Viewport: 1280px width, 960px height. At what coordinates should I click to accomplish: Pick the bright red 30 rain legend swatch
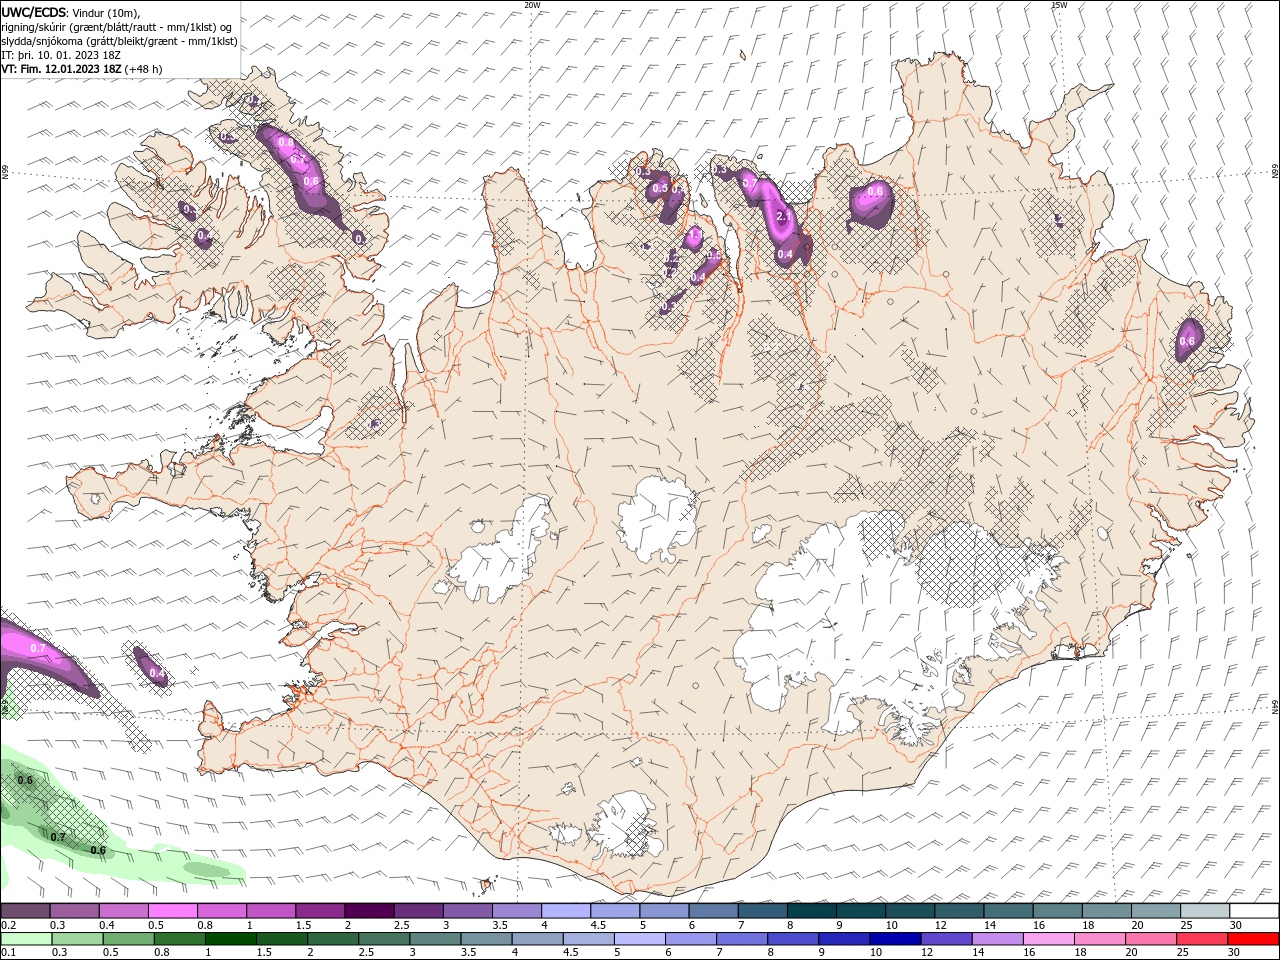coord(1253,939)
